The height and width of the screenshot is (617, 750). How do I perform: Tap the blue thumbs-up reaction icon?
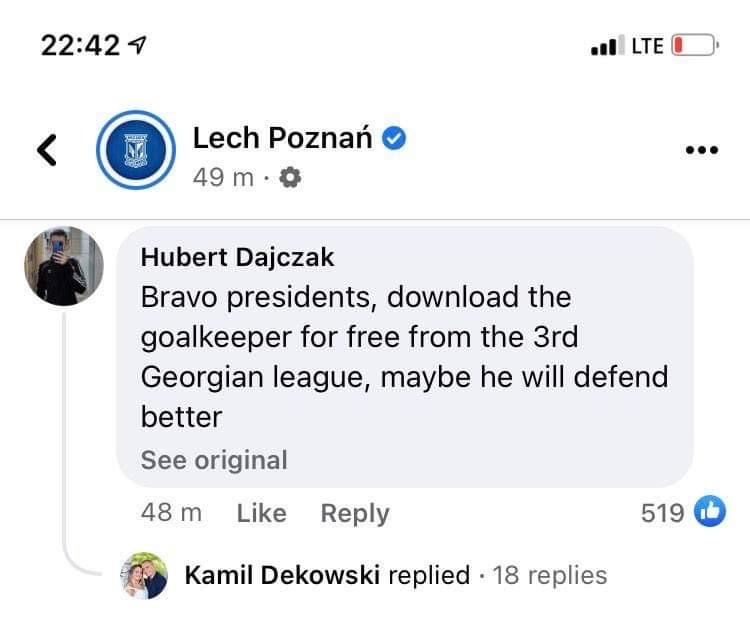pyautogui.click(x=708, y=513)
